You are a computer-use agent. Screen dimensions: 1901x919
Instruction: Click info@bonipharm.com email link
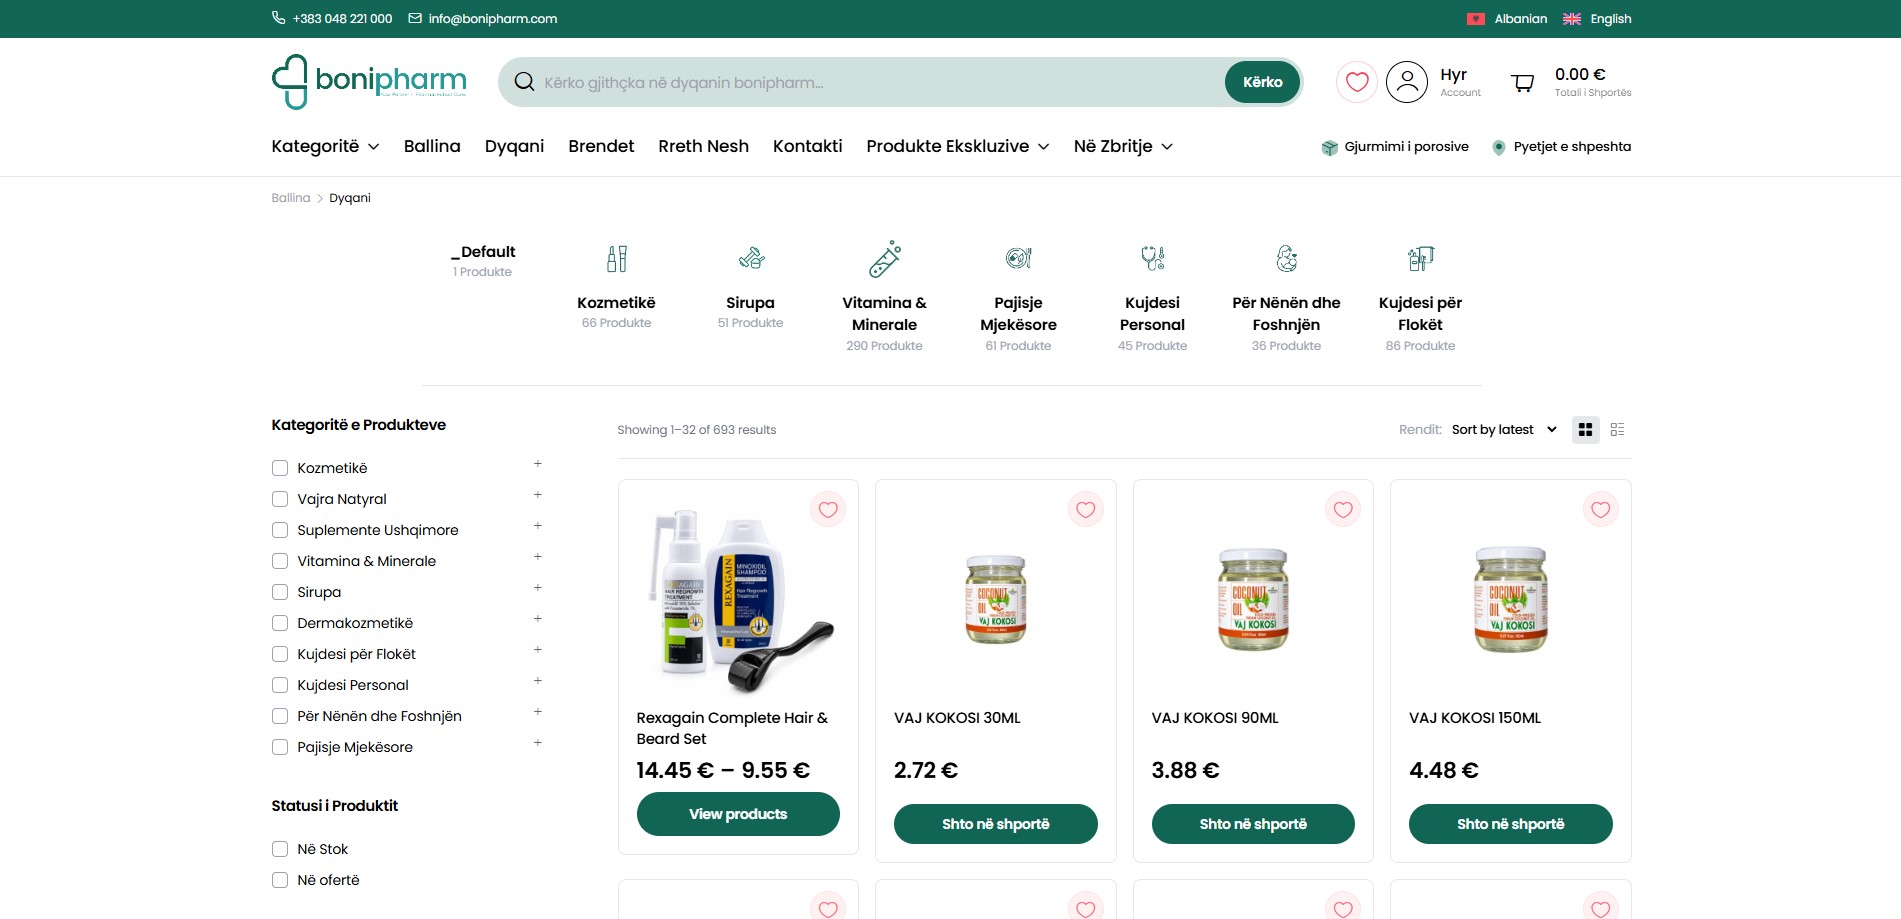[493, 19]
